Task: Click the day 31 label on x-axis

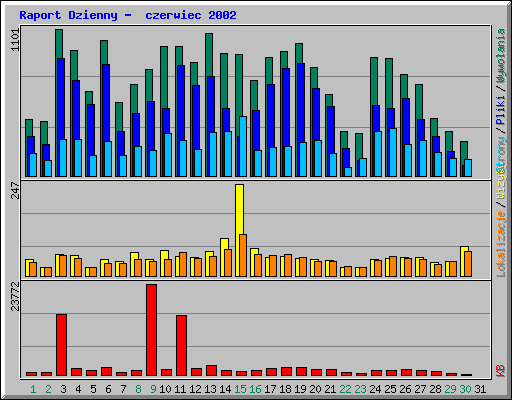Action: tap(480, 389)
